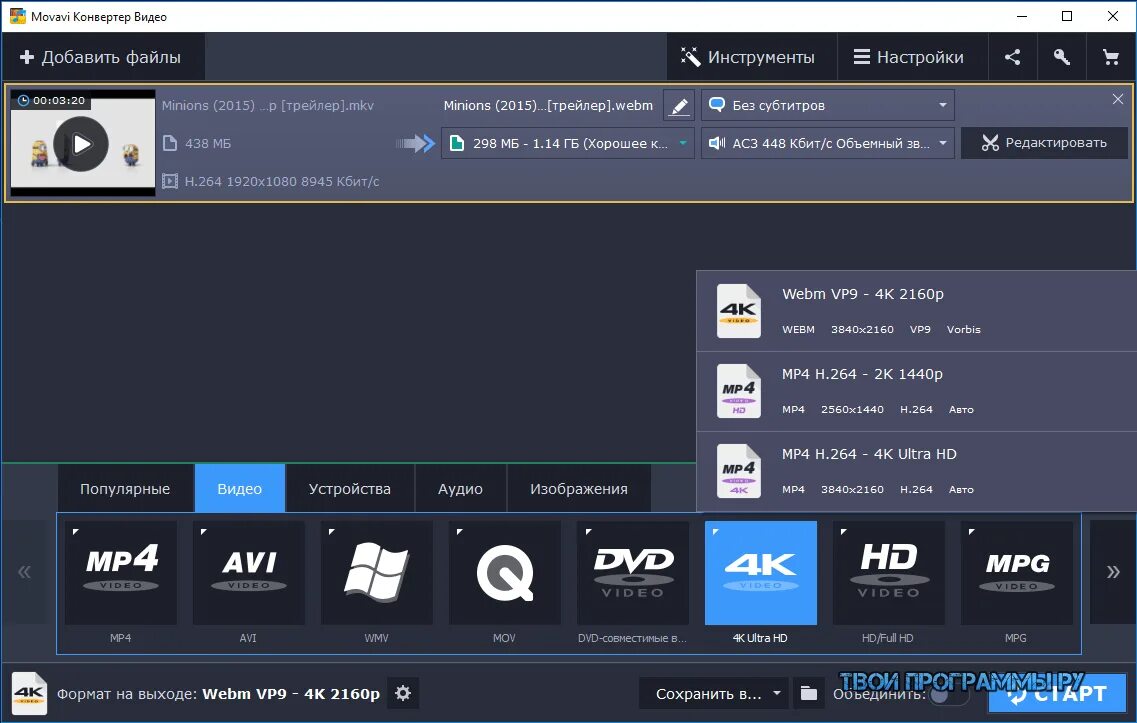Switch to the Популярные tab
Screen dimensions: 1137x723
click(x=125, y=489)
